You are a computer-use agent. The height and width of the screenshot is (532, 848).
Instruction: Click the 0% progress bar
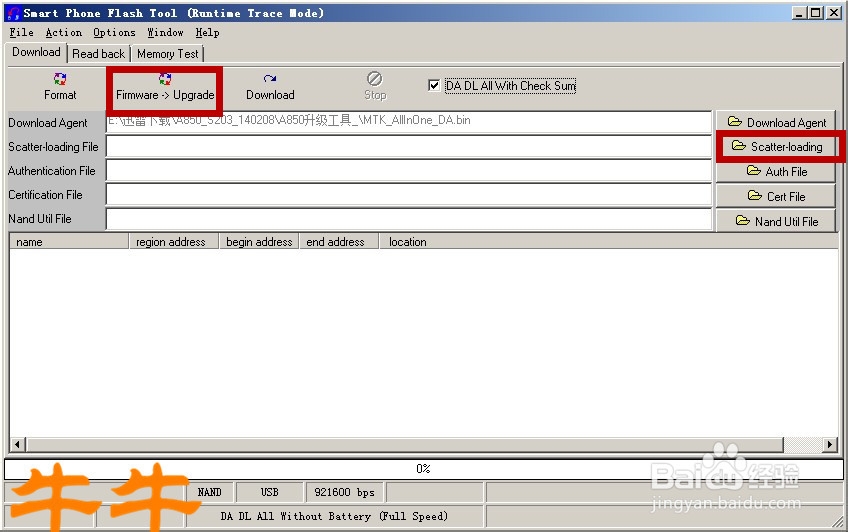point(423,469)
